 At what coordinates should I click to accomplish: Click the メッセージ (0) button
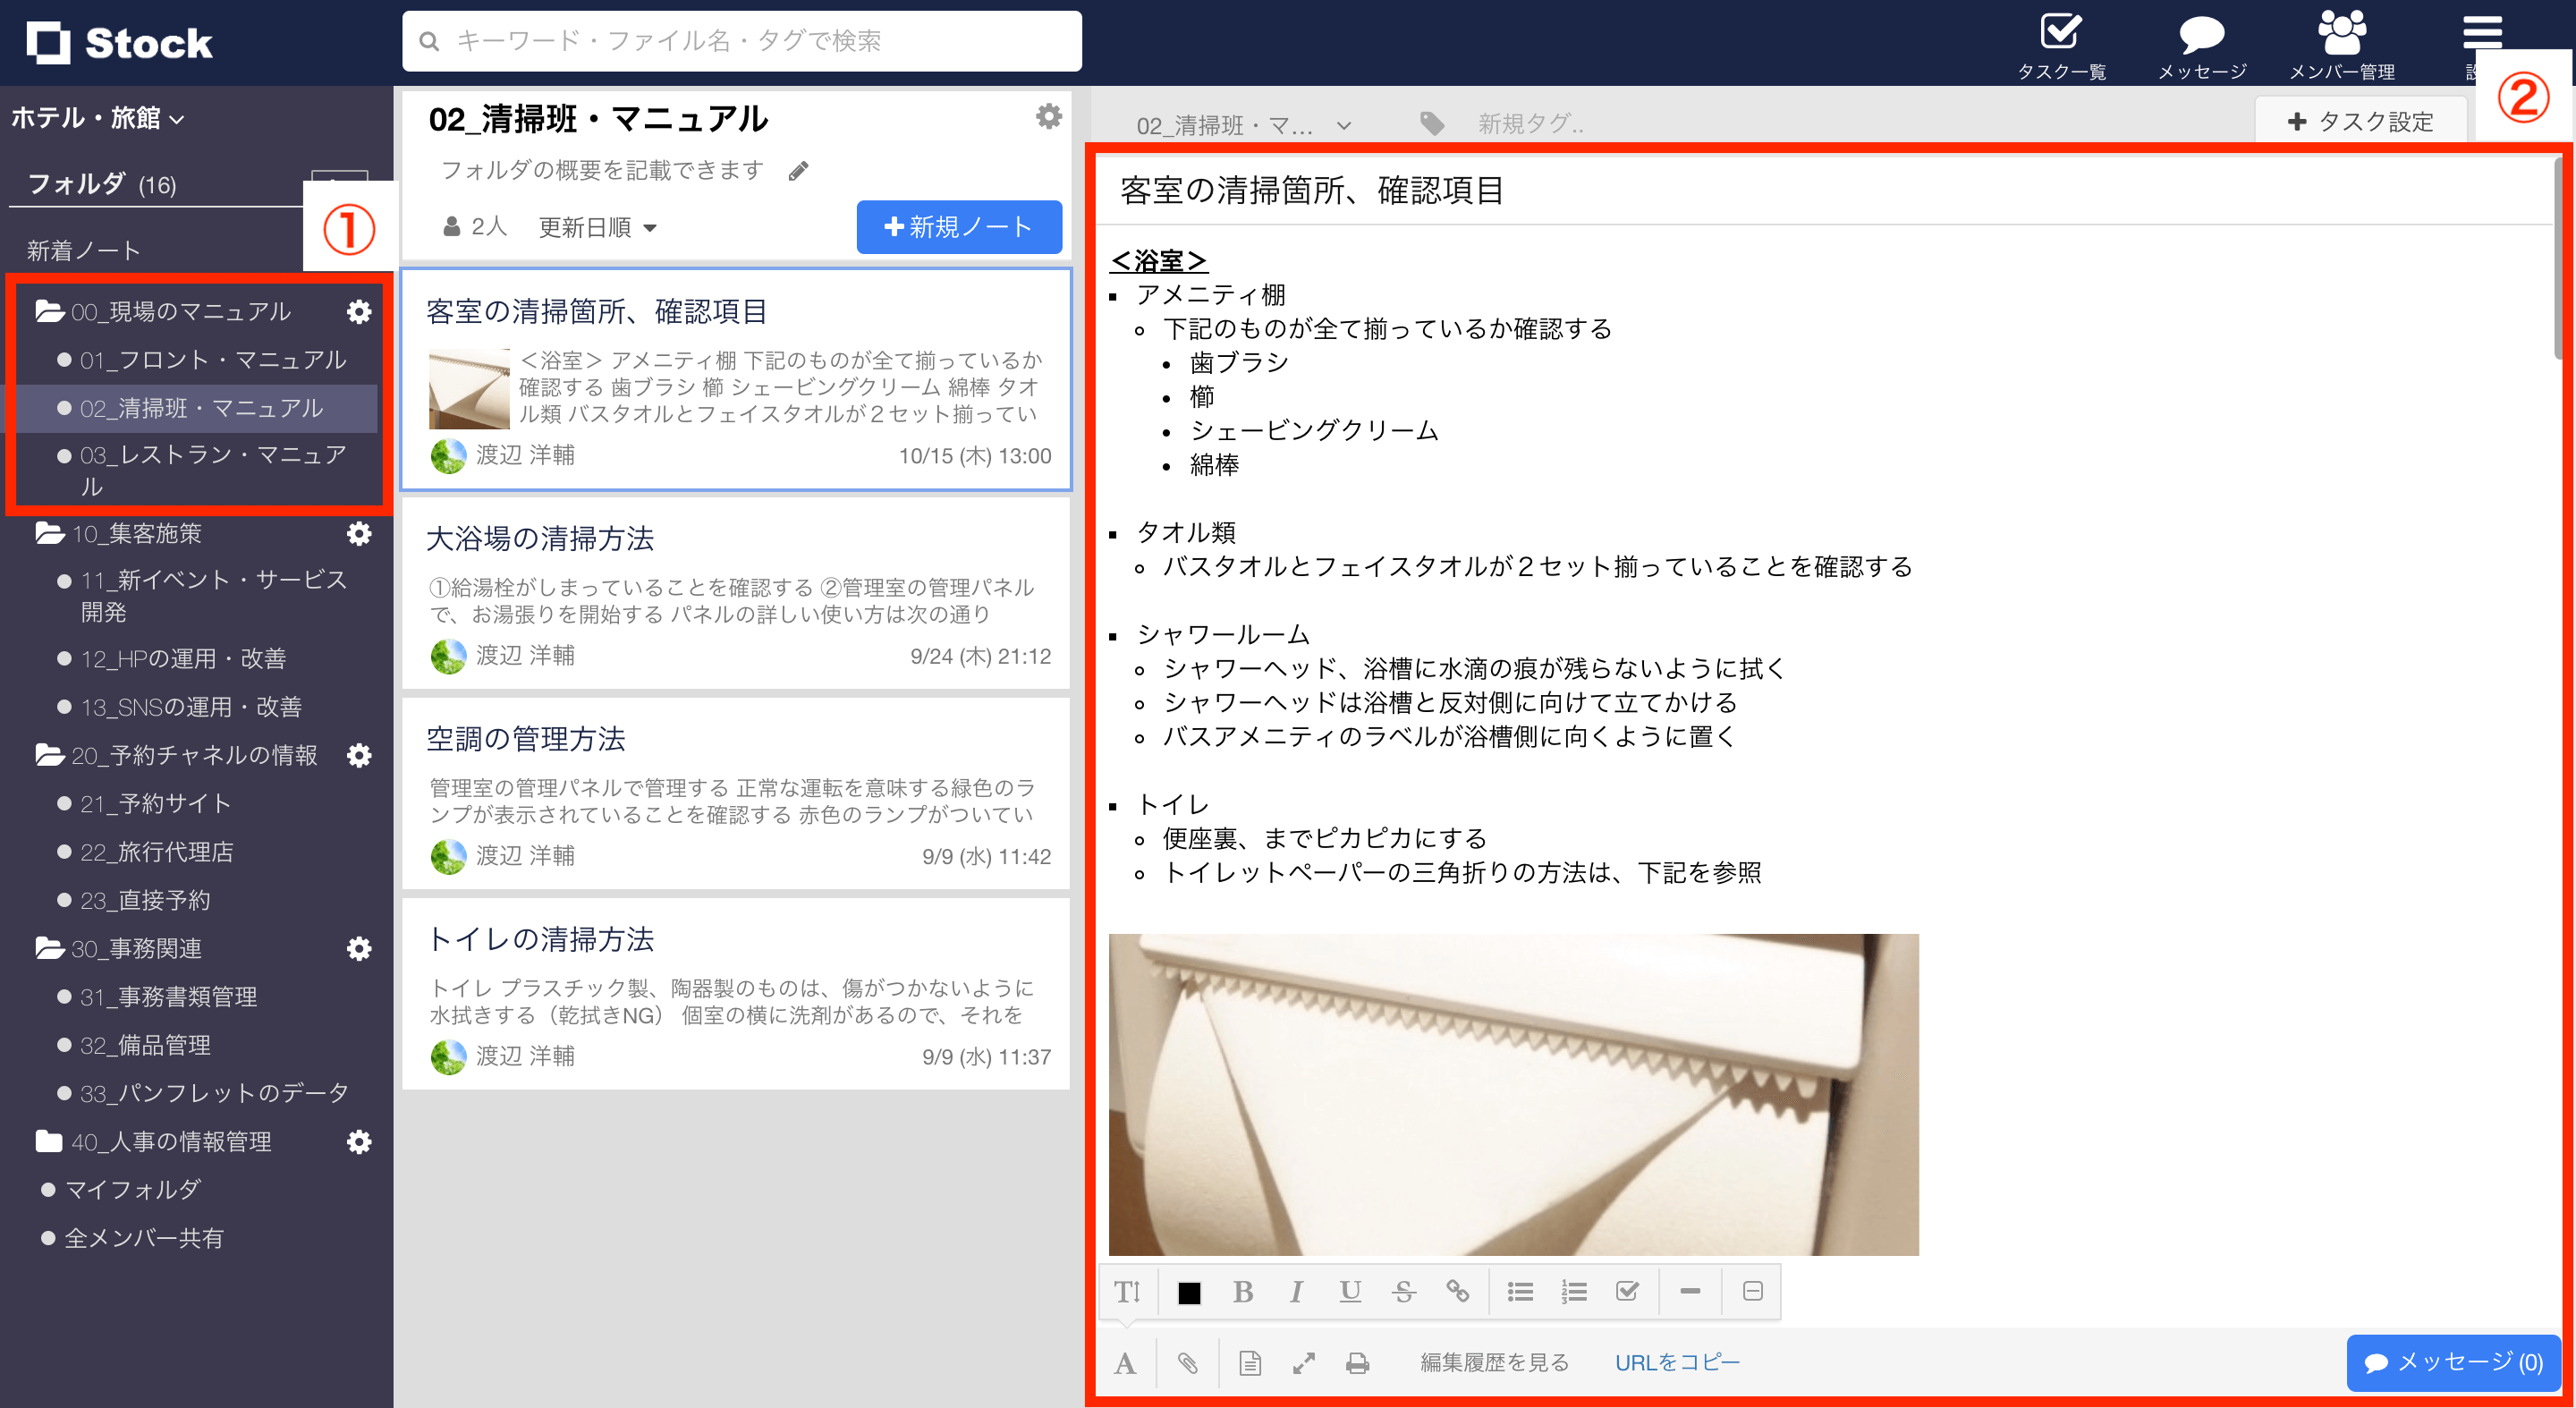click(2453, 1363)
